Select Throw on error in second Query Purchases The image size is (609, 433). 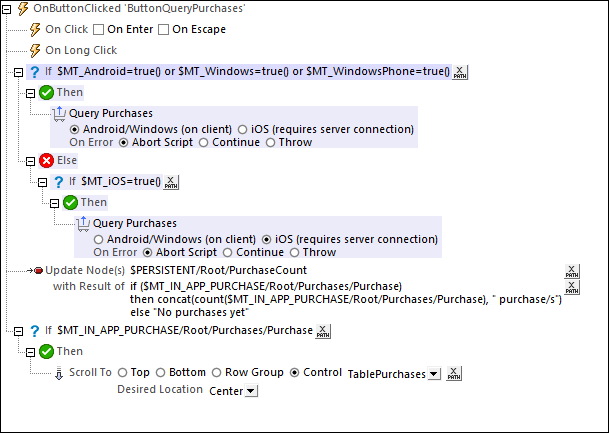click(294, 253)
